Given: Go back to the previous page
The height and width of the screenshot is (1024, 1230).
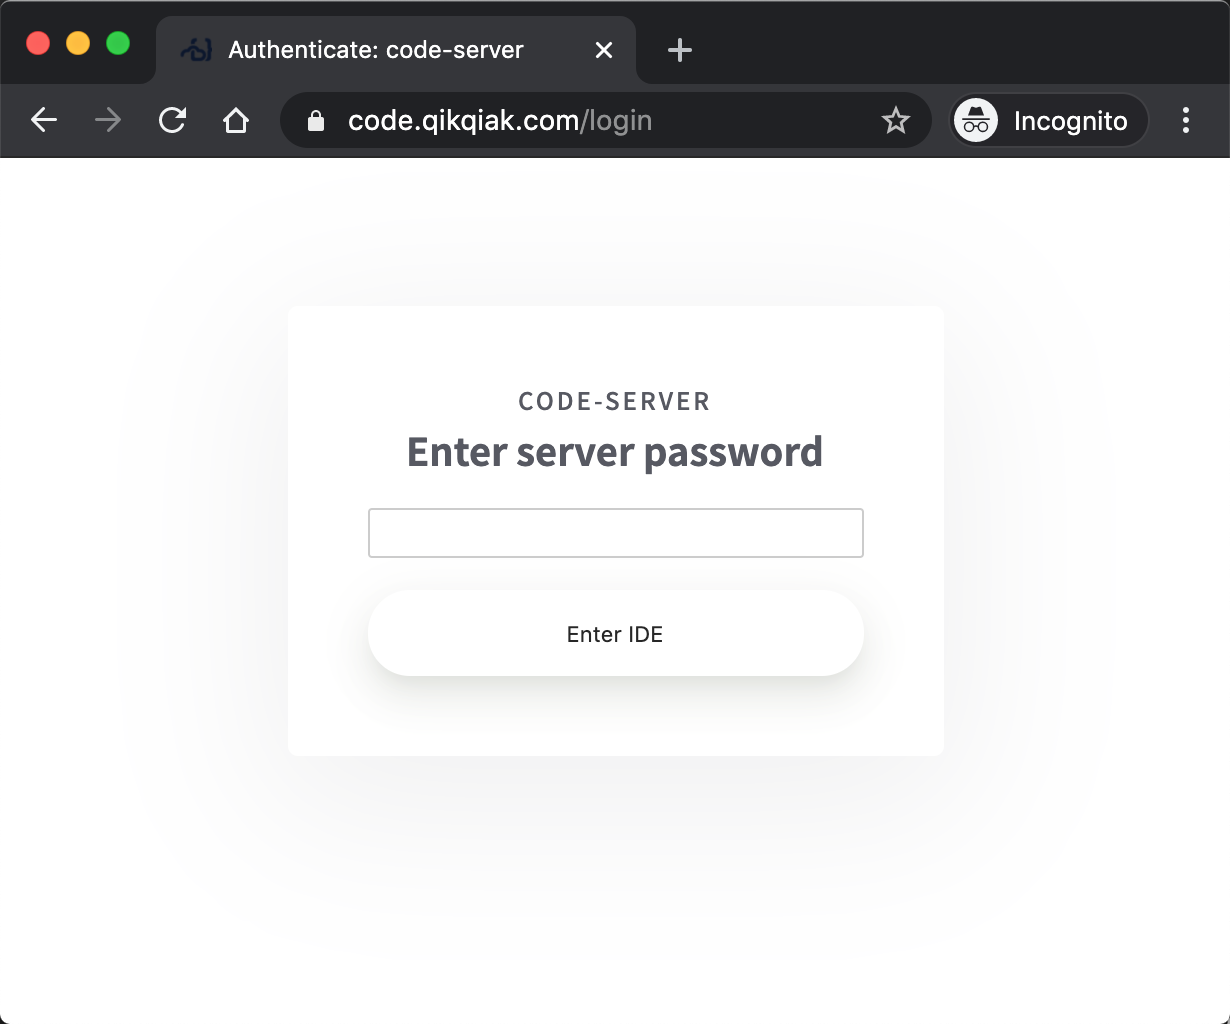Looking at the screenshot, I should 44,121.
